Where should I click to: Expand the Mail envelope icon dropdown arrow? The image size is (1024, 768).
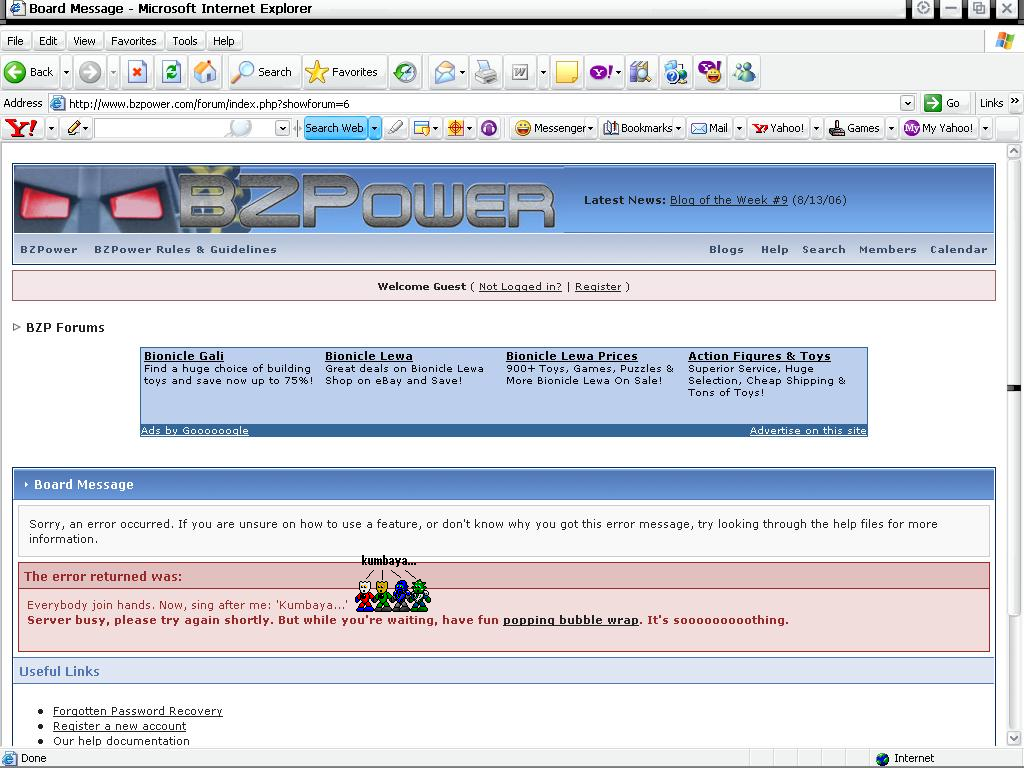tap(462, 72)
